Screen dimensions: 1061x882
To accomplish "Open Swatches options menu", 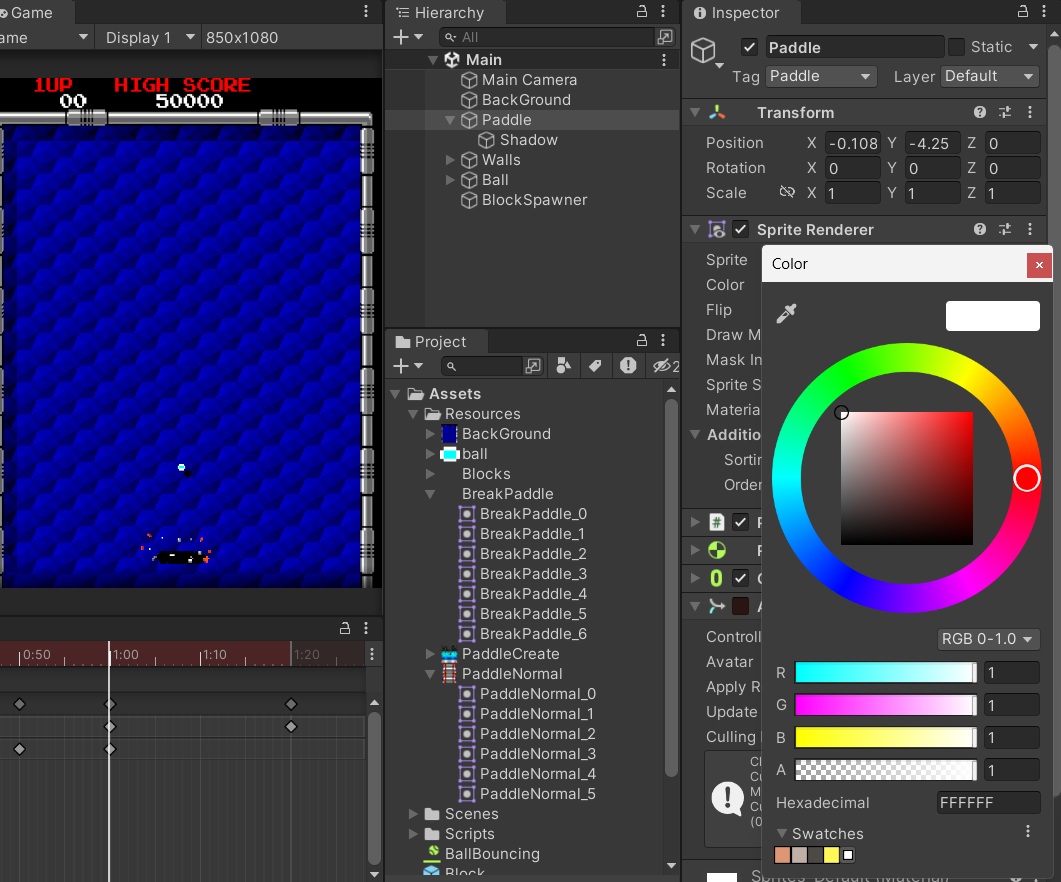I will tap(1027, 831).
